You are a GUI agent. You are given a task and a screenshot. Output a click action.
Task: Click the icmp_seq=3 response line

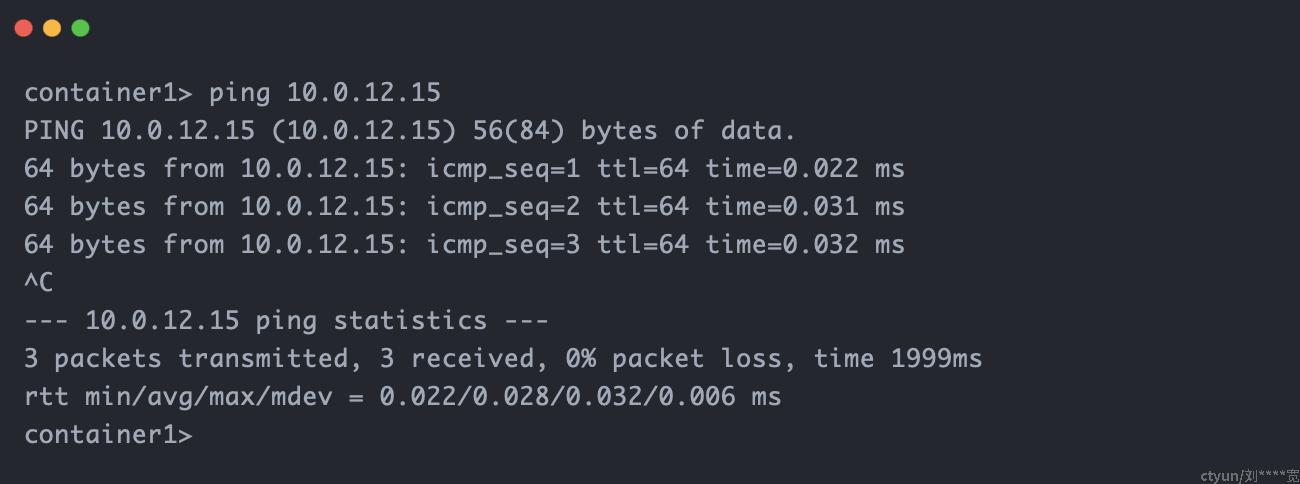[464, 245]
